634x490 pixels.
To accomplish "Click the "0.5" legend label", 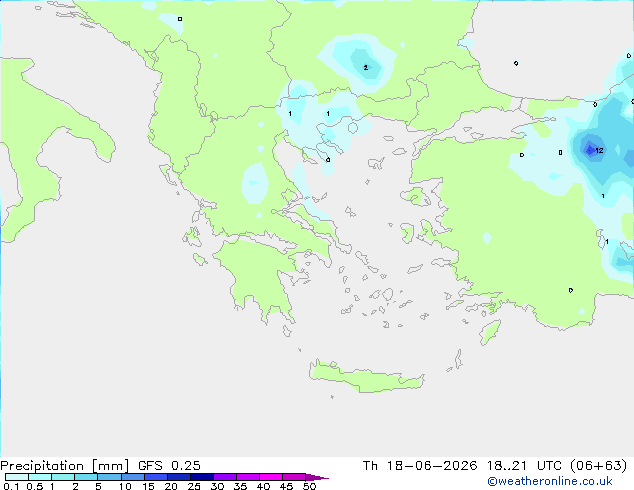I will coord(35,486).
